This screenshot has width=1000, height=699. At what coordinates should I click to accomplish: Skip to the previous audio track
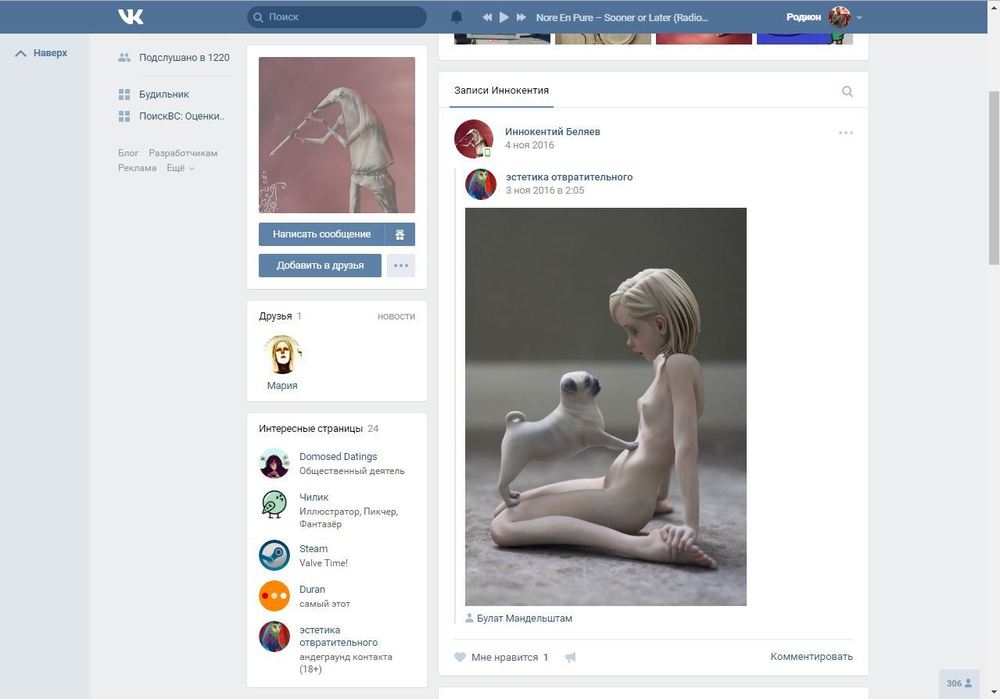click(487, 17)
